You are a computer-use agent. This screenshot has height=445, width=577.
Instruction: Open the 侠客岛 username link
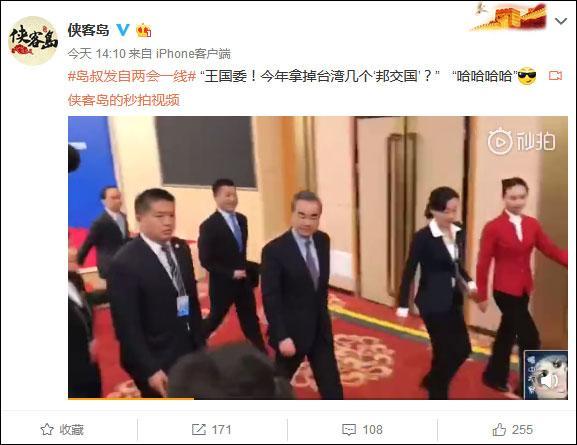(88, 30)
